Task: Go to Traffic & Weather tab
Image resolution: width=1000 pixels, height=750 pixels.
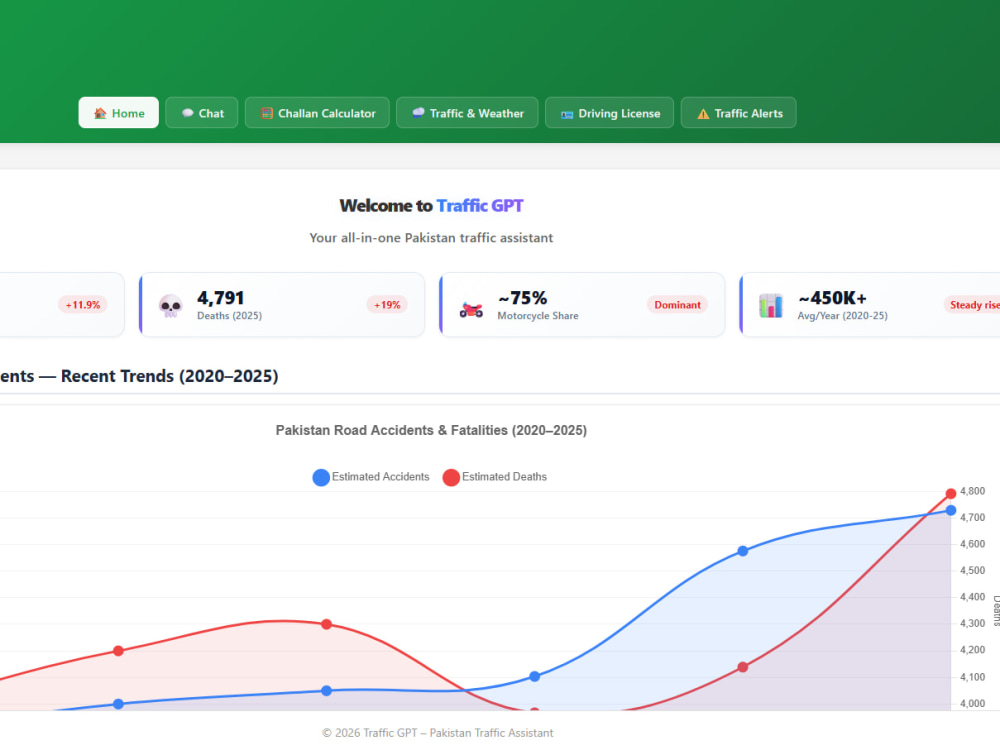Action: 467,113
